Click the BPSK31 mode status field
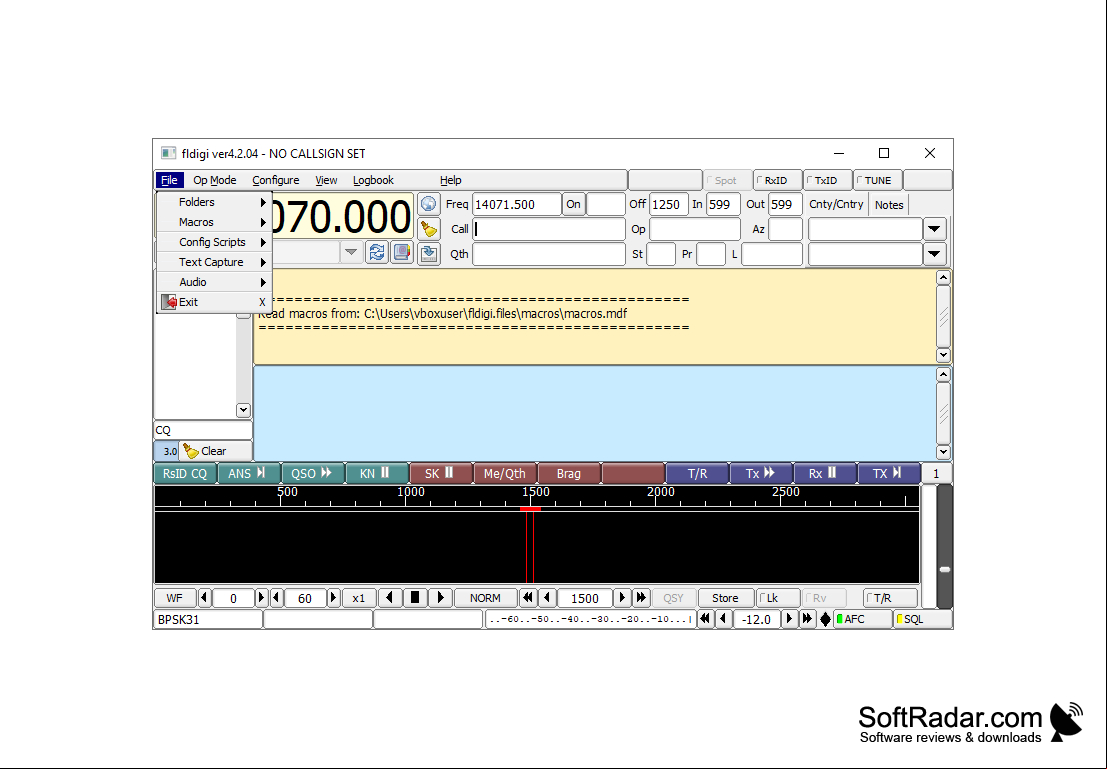This screenshot has height=769, width=1107. tap(208, 619)
